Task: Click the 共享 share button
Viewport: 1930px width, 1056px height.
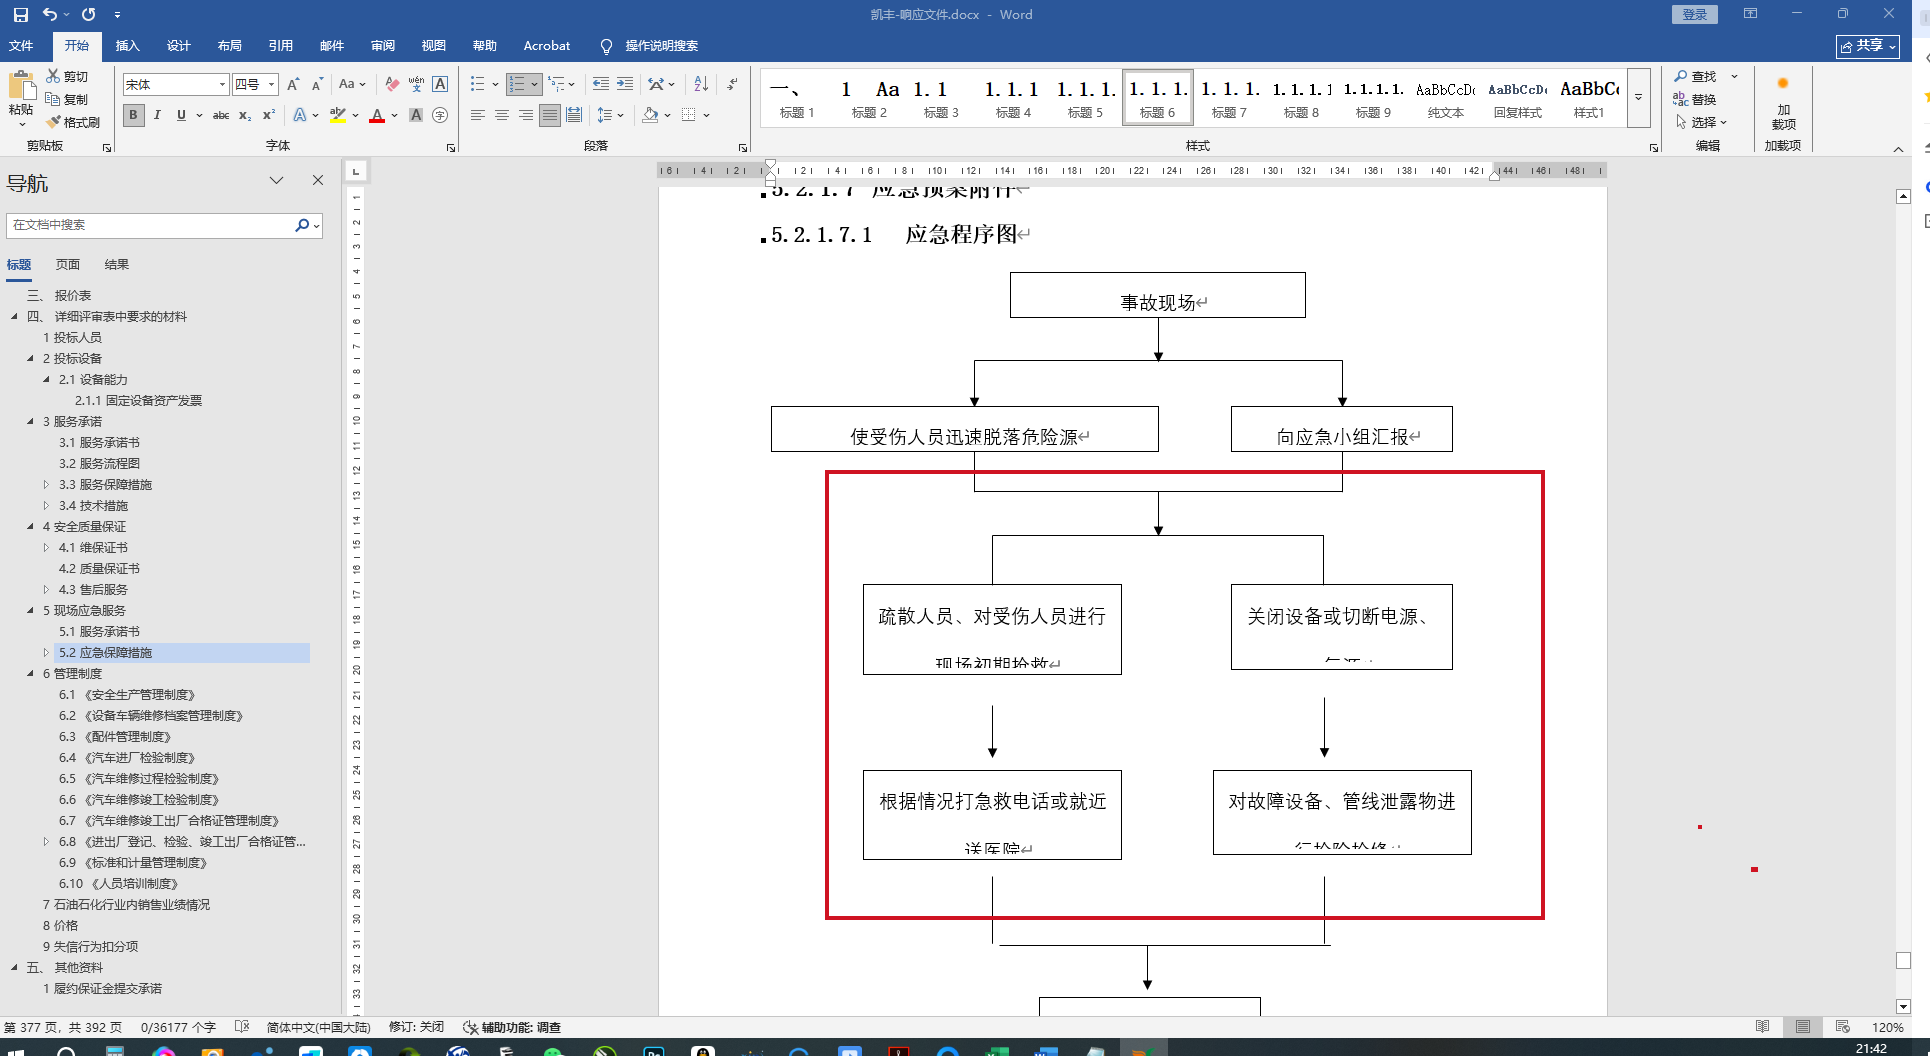Action: pos(1868,46)
